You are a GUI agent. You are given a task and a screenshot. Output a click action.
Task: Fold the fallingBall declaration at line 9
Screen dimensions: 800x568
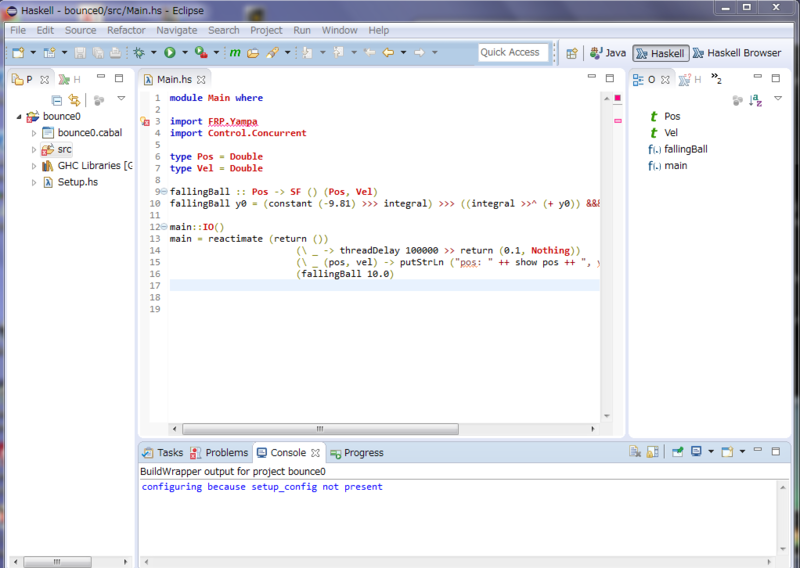(x=164, y=192)
